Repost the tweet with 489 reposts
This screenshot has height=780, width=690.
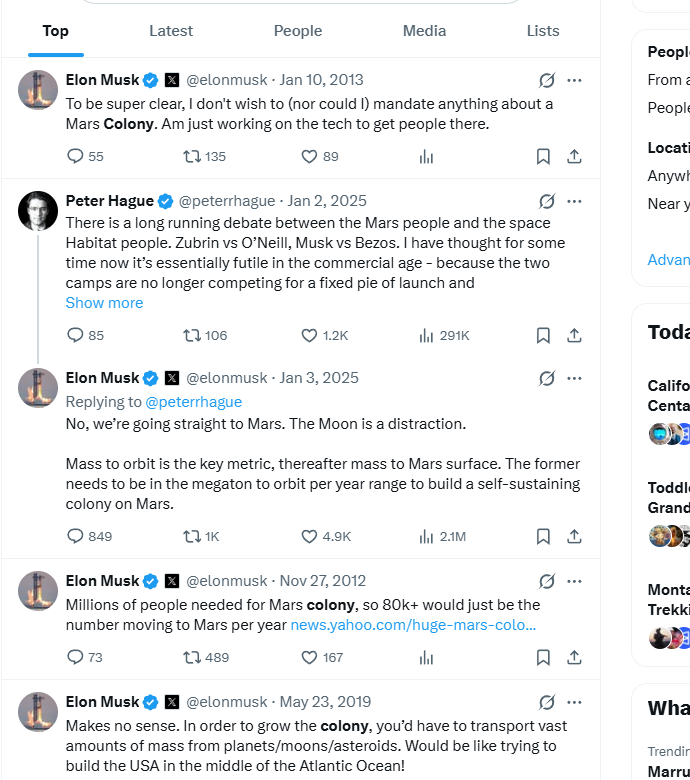[205, 658]
